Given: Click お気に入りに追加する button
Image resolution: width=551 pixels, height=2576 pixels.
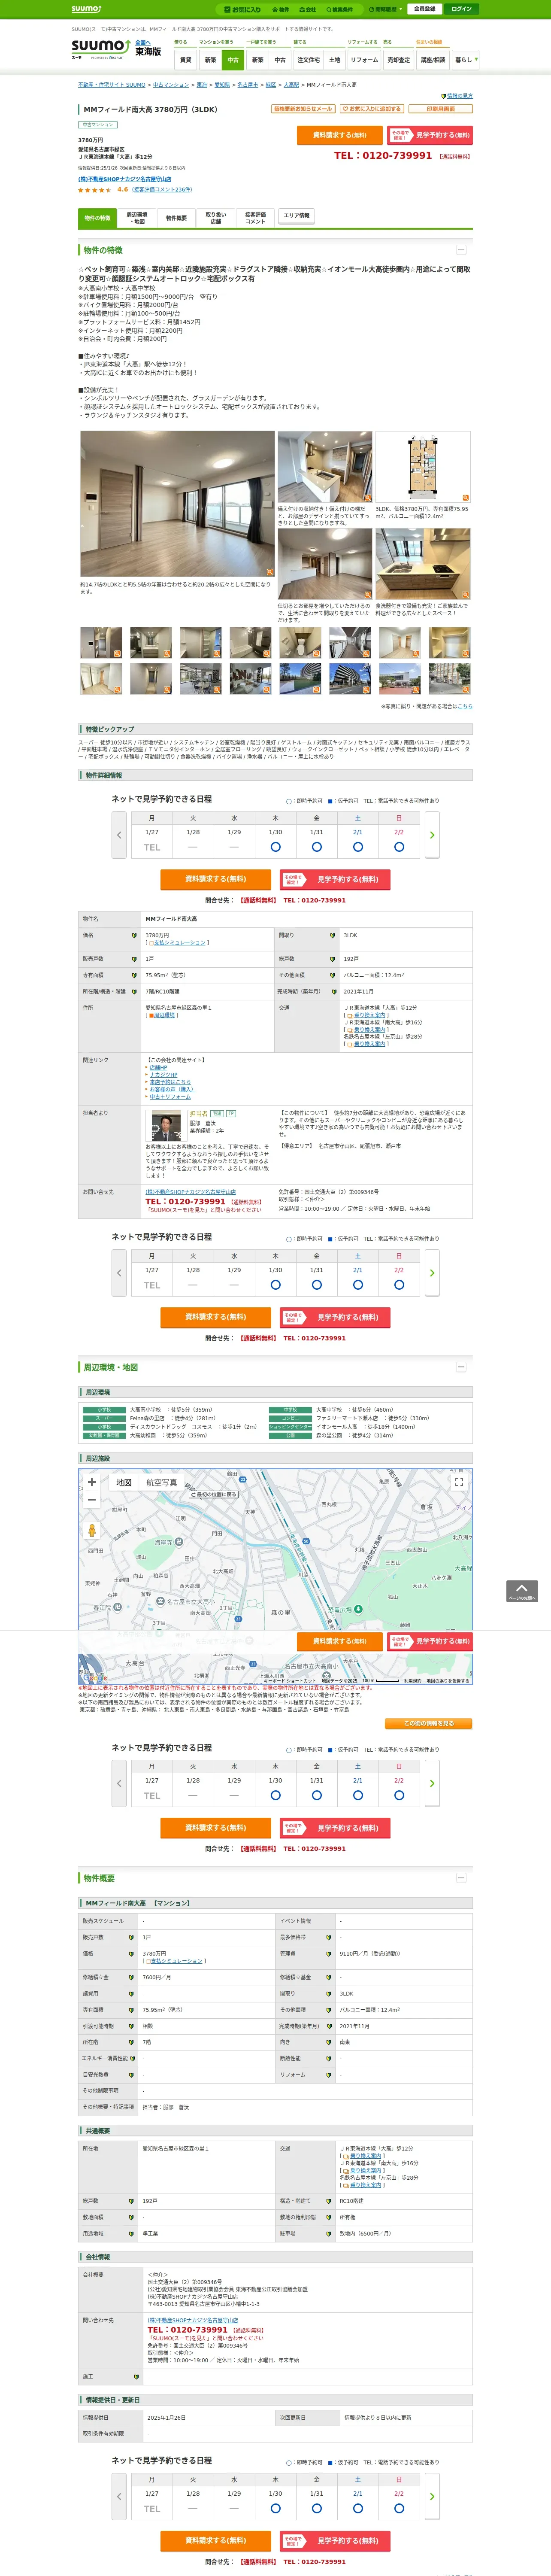Looking at the screenshot, I should pyautogui.click(x=372, y=109).
